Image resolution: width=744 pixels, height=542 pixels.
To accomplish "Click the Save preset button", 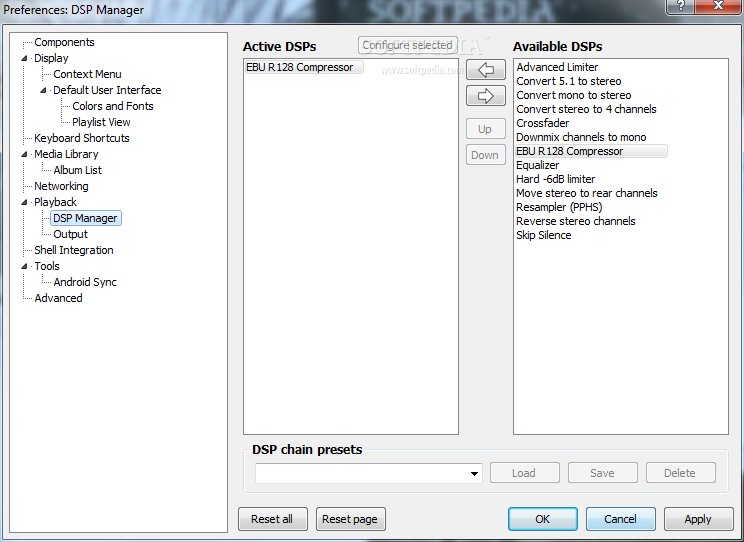I will [x=603, y=473].
